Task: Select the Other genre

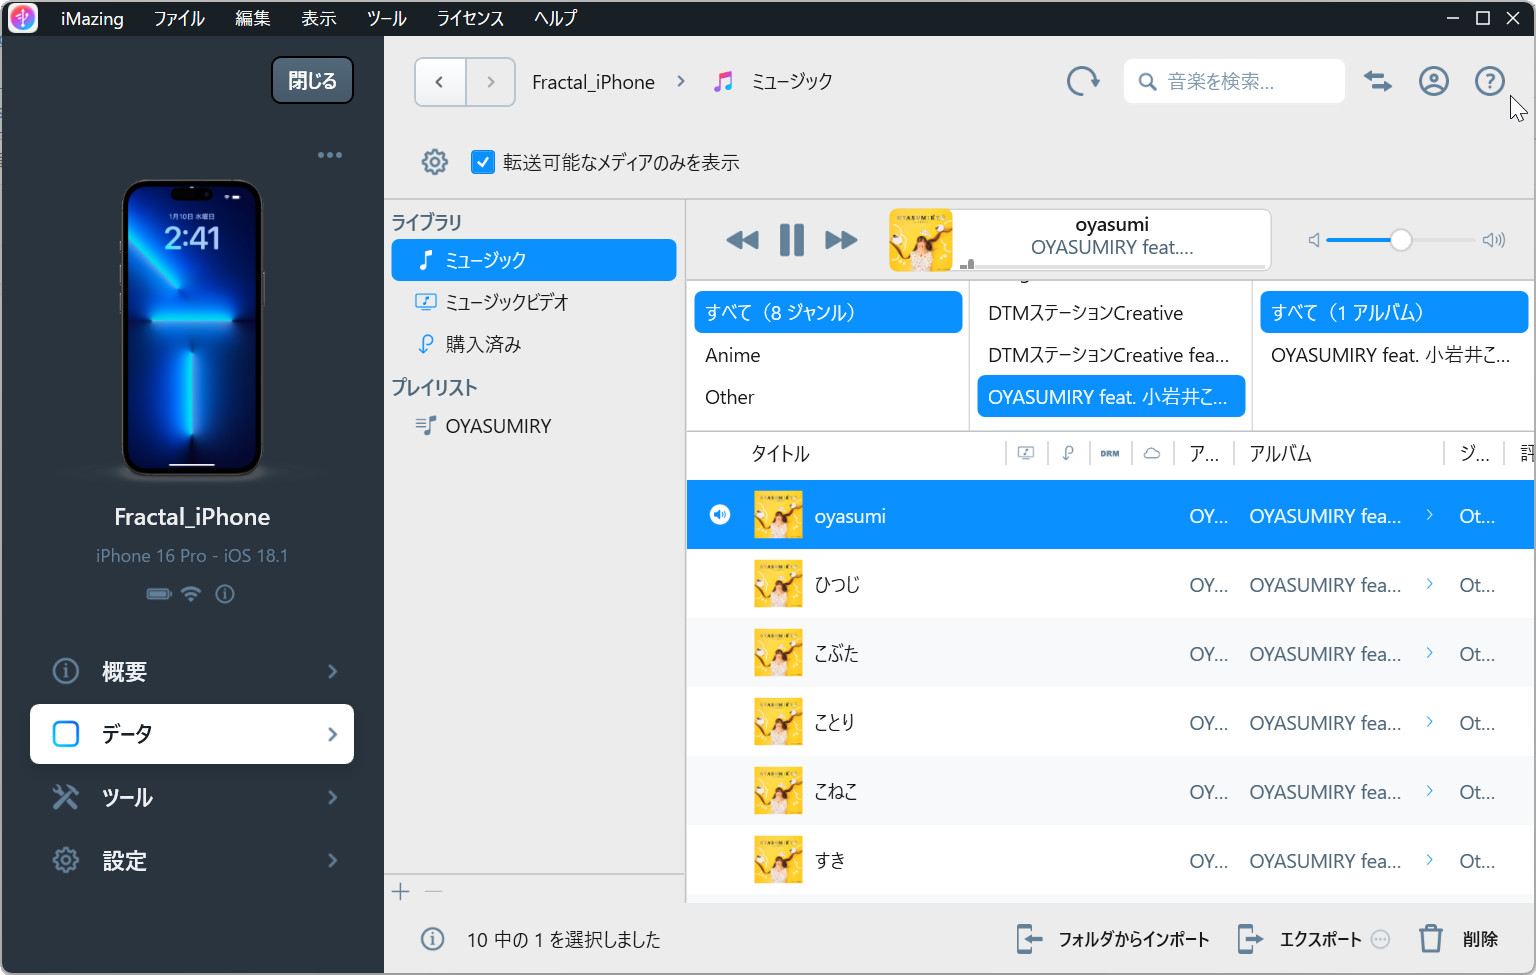Action: pyautogui.click(x=828, y=397)
